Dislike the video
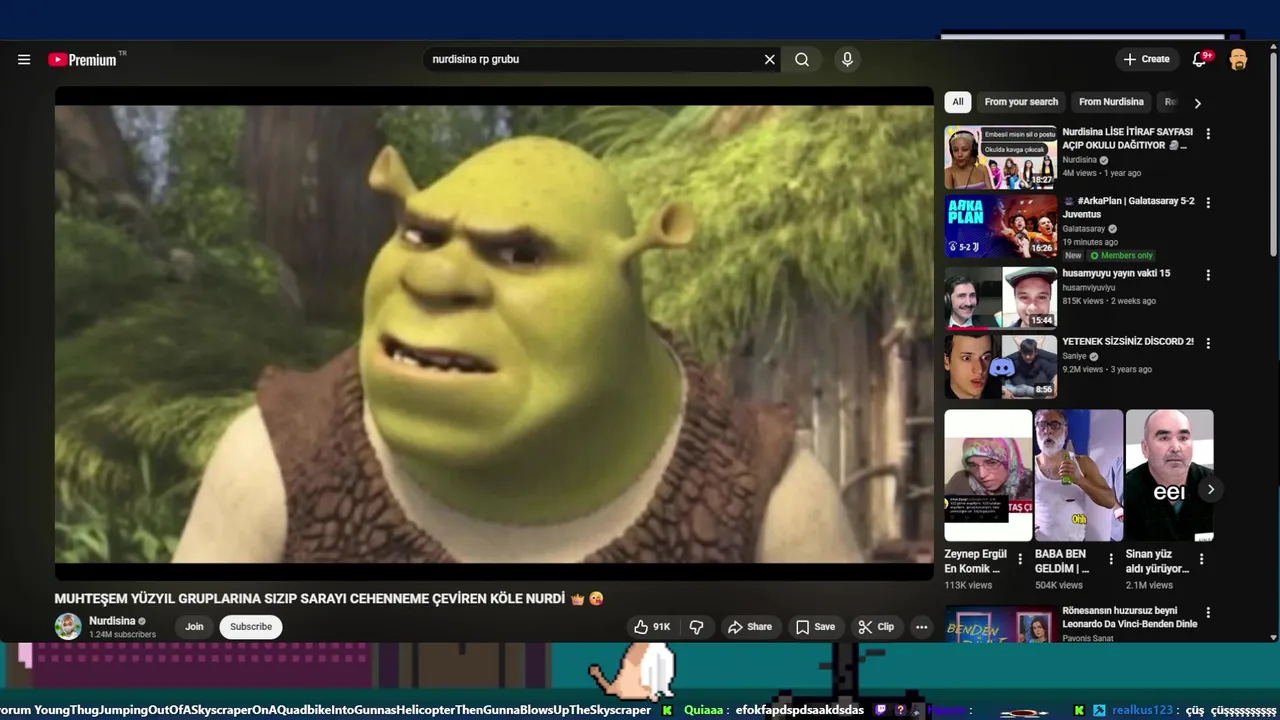 [x=697, y=627]
